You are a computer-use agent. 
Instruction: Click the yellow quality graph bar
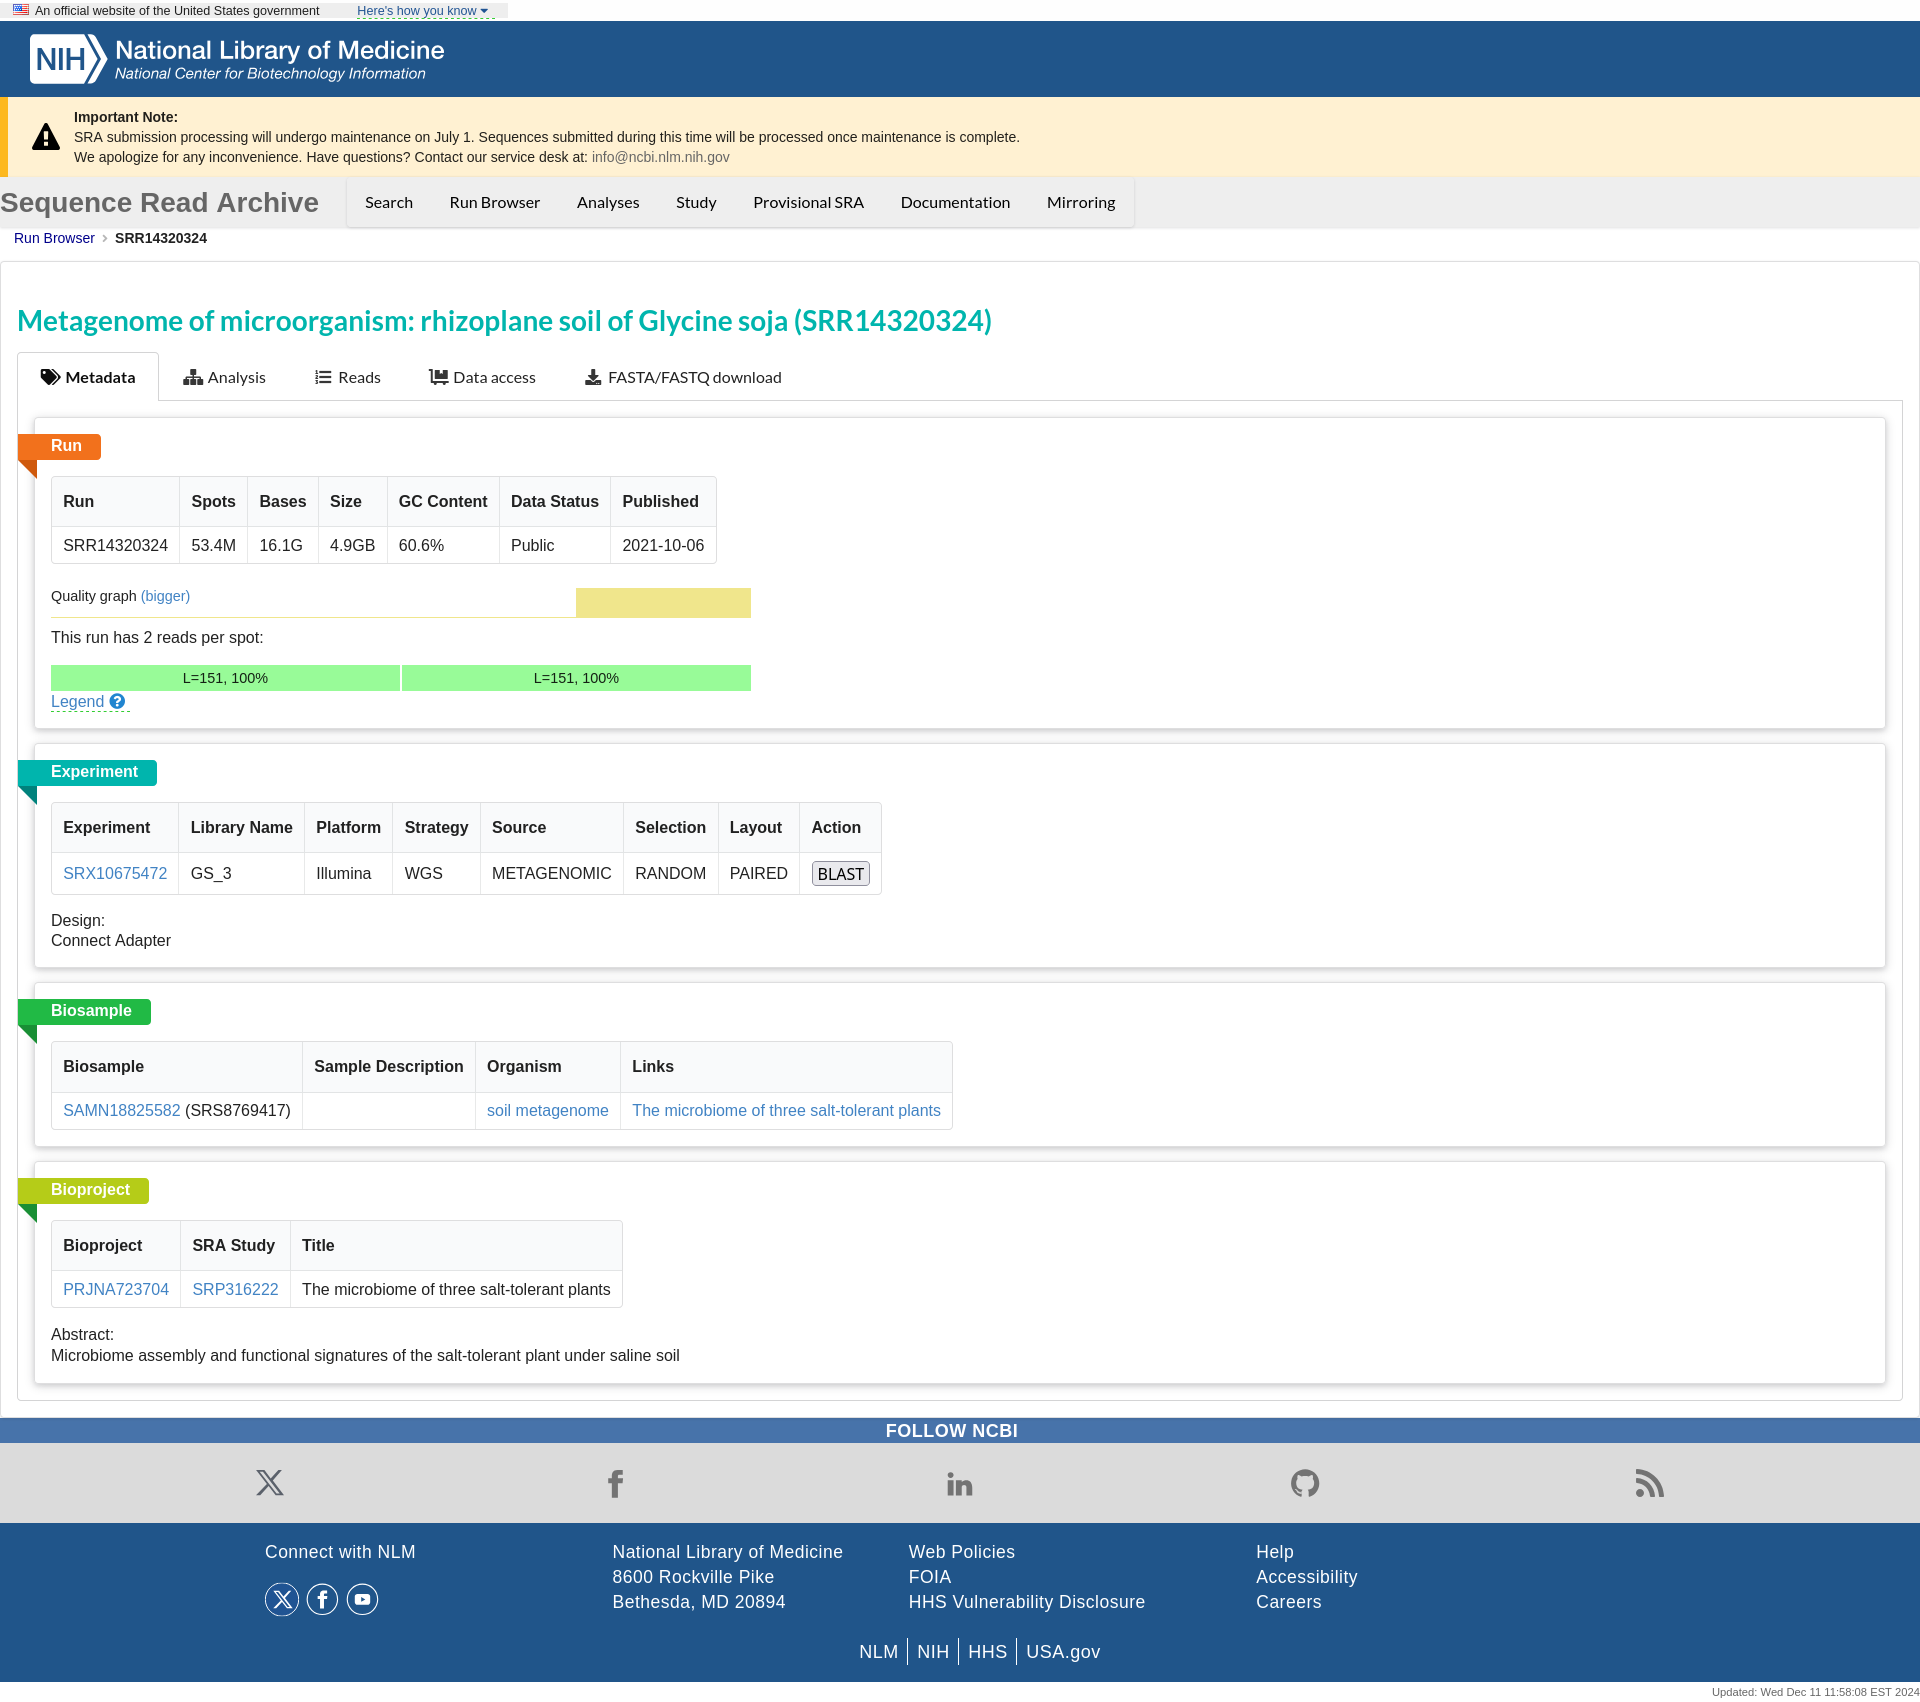[663, 602]
